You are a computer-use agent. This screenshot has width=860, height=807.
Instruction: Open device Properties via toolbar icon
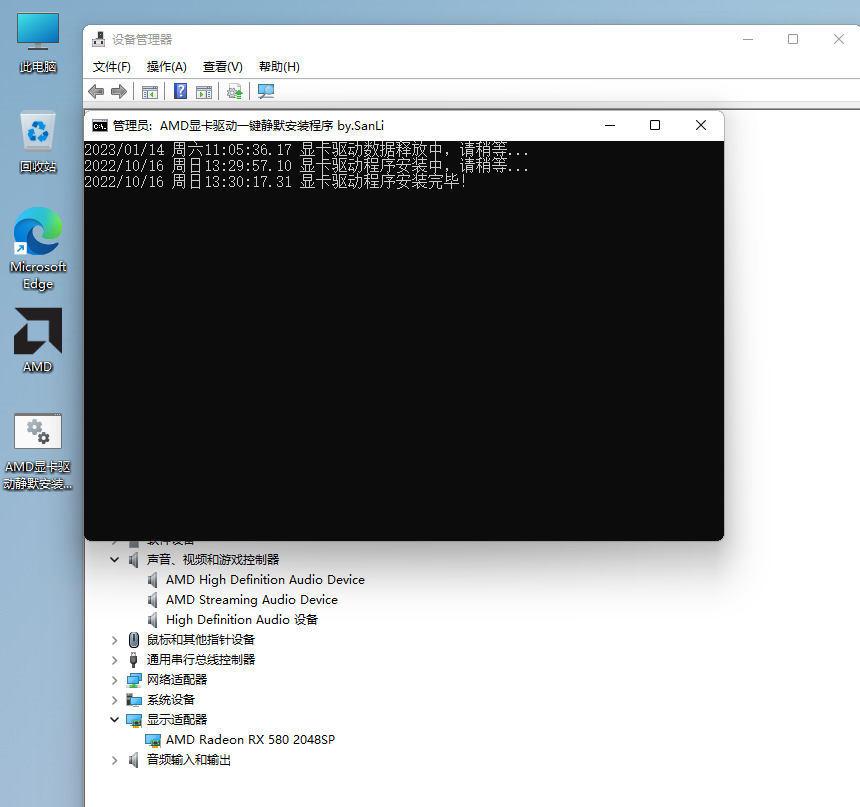pos(204,91)
